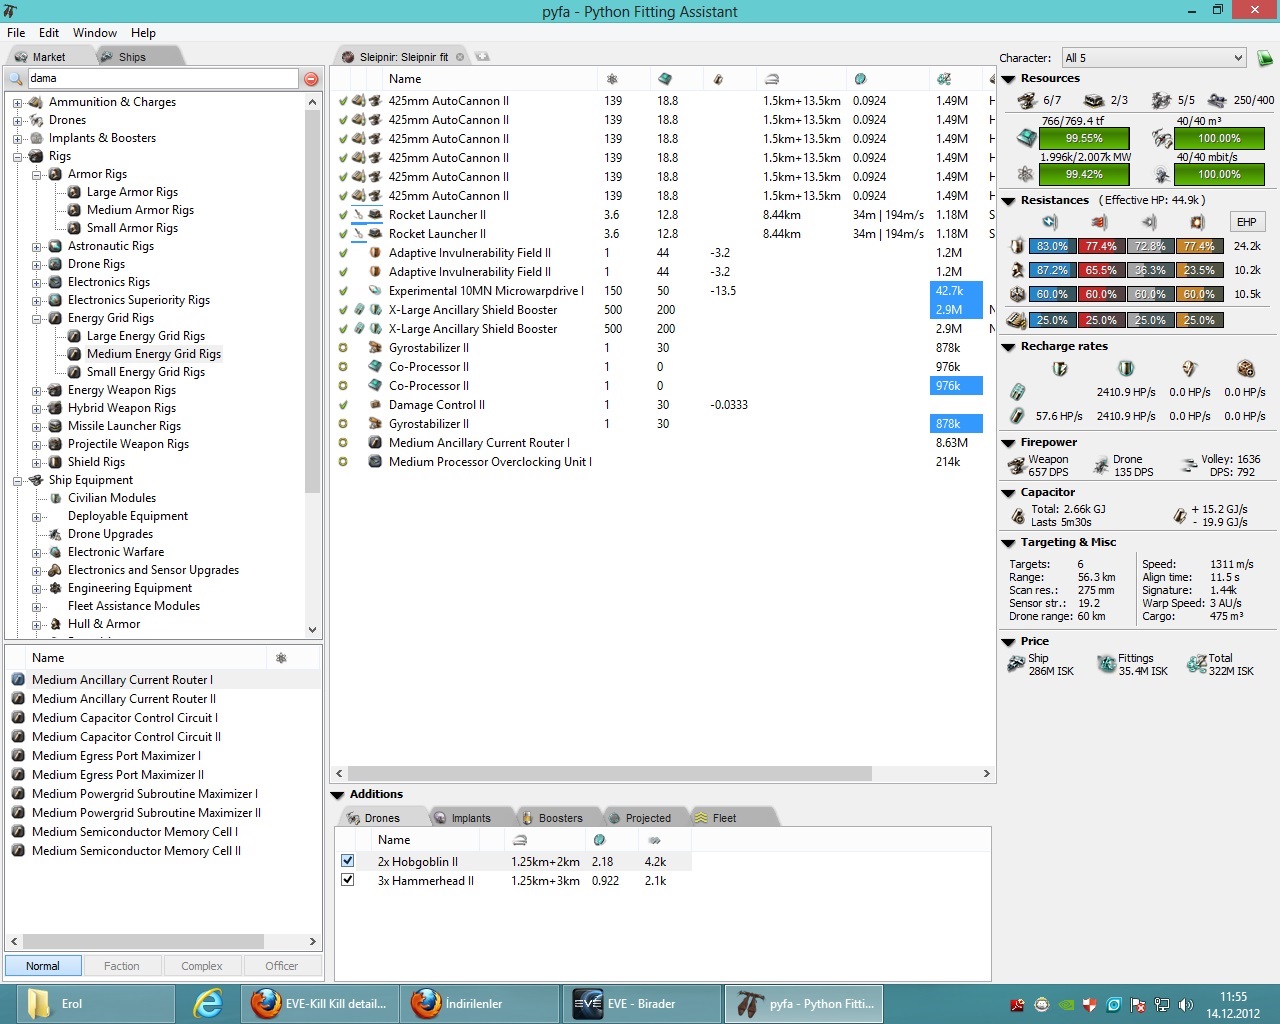Collapse the Resistances panel
The height and width of the screenshot is (1024, 1280).
tap(1008, 201)
